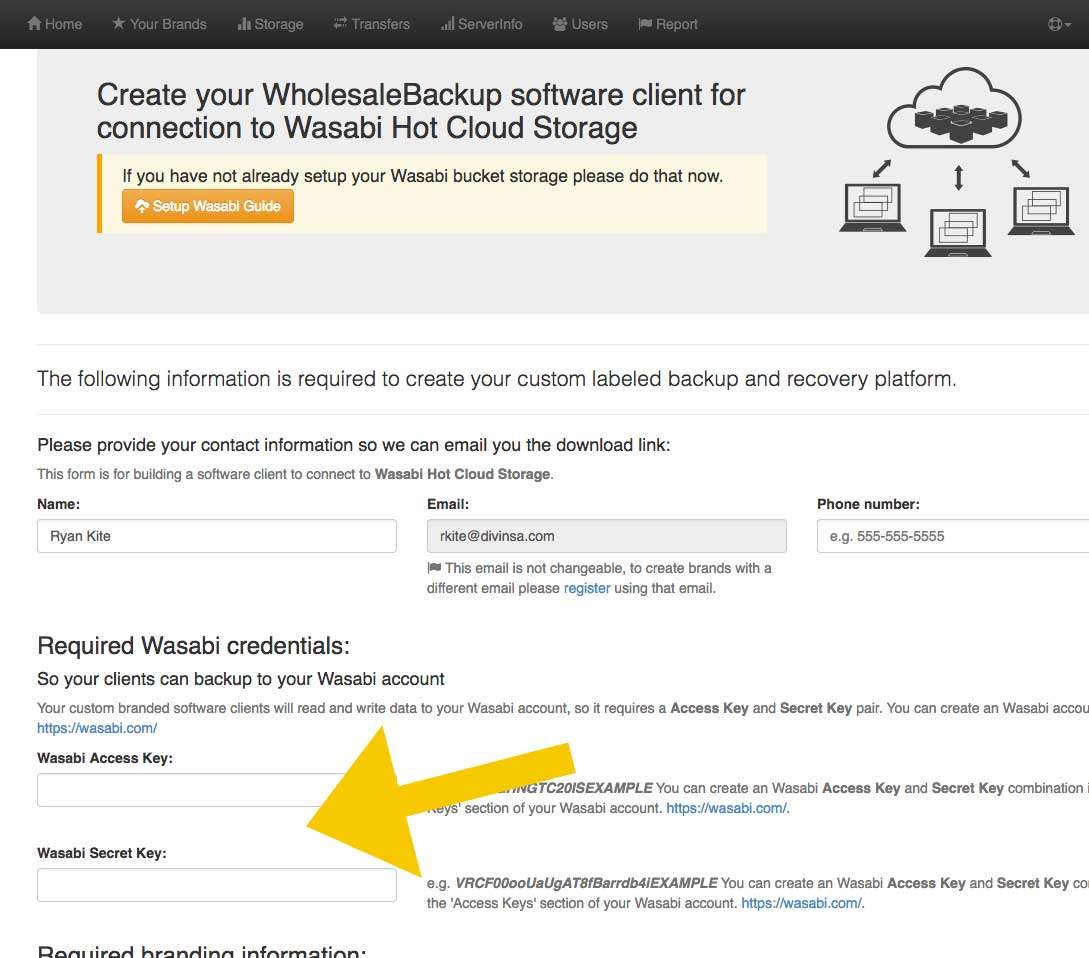1089x958 pixels.
Task: Click the 'Wasabi Hot Cloud Storage' bold text
Action: click(x=463, y=474)
